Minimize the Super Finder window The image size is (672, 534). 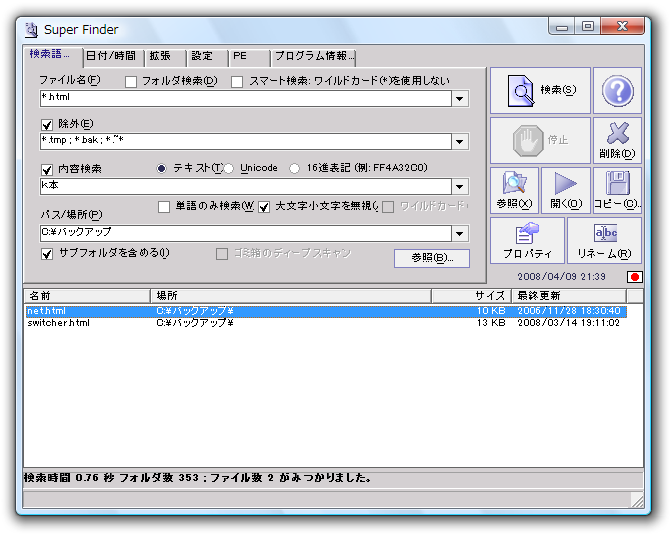[562, 27]
